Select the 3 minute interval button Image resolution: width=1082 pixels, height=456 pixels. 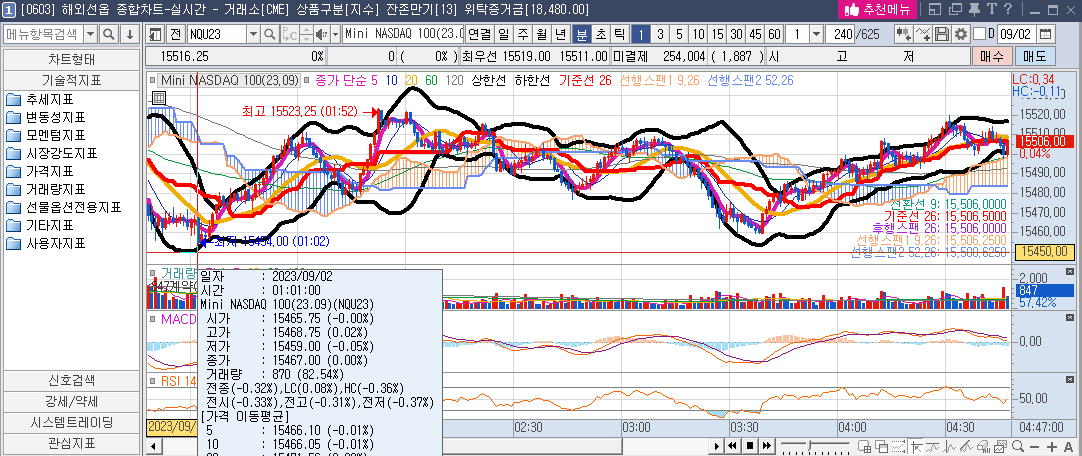[x=660, y=34]
